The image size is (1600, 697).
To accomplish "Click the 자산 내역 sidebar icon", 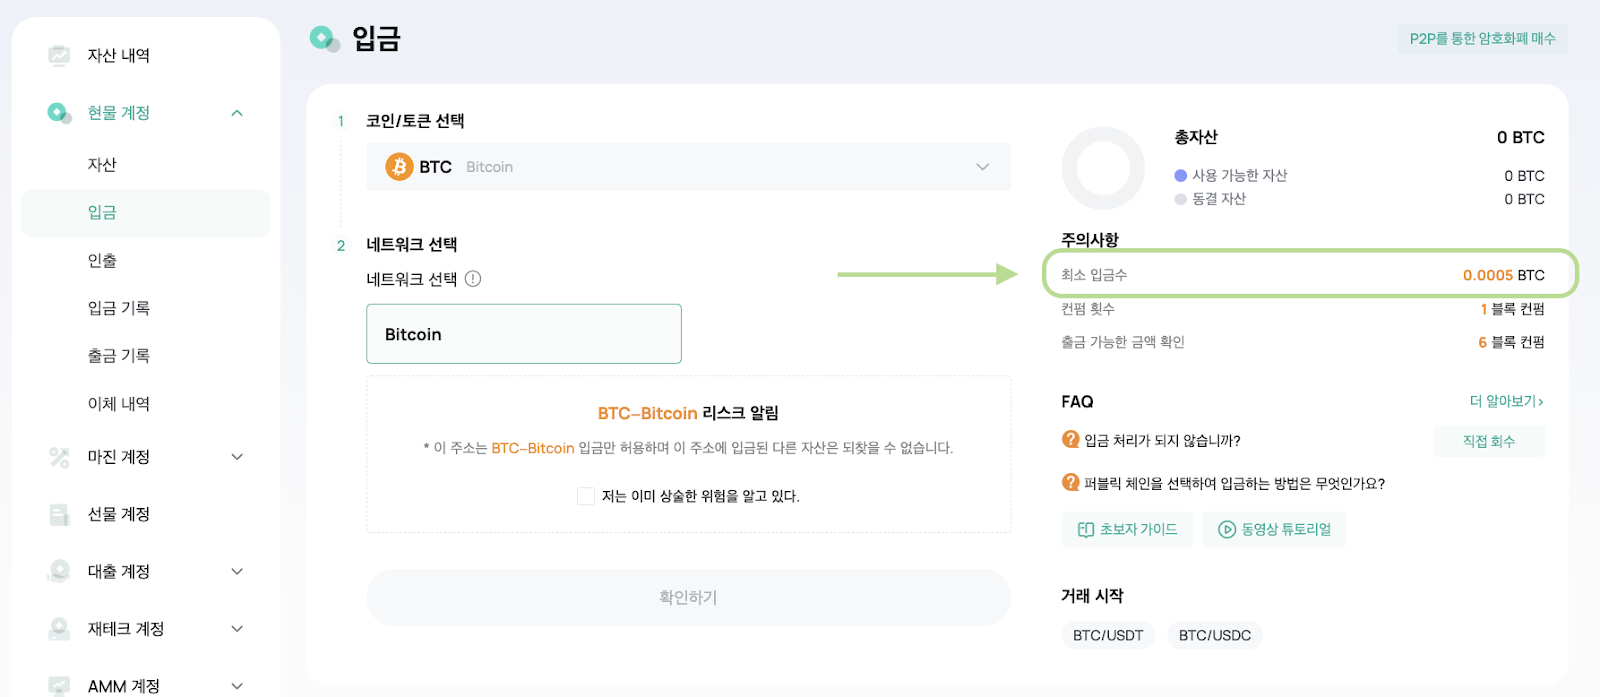I will 59,55.
